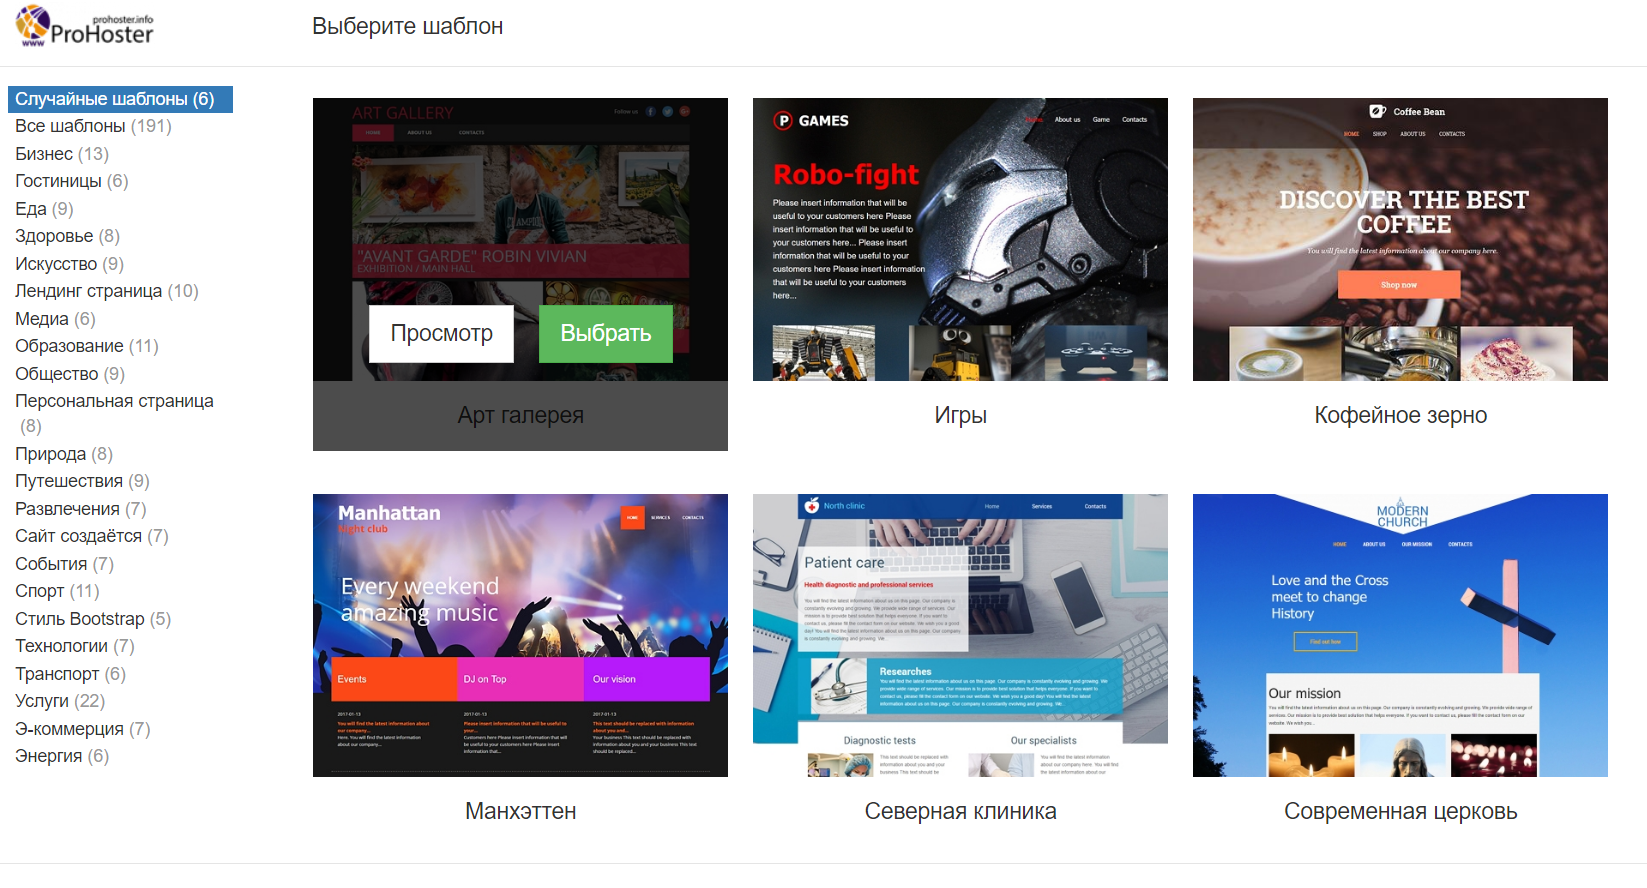Open the Стиль Bootstrap category
The height and width of the screenshot is (888, 1647).
[92, 619]
